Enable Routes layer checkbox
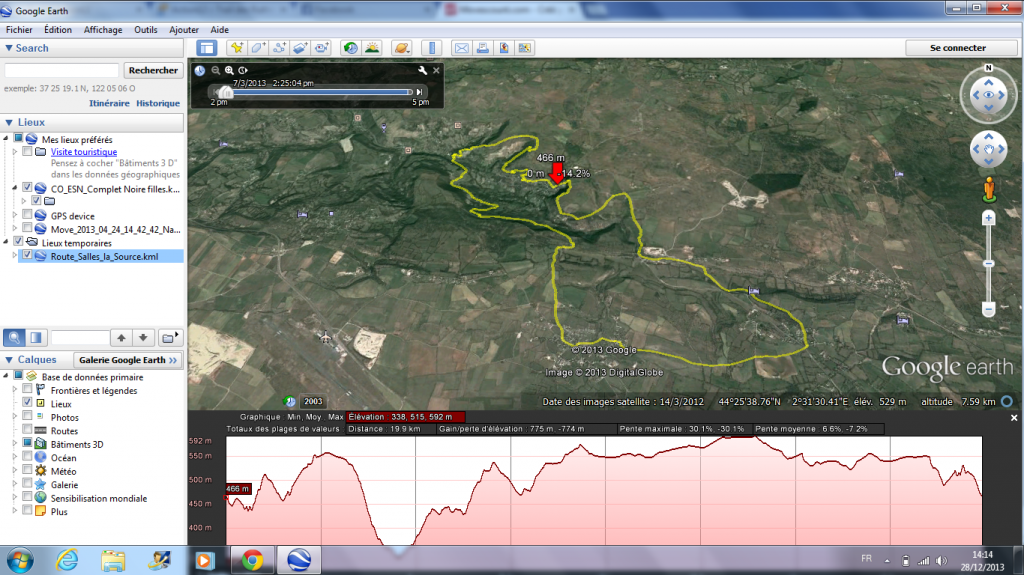 [x=27, y=430]
